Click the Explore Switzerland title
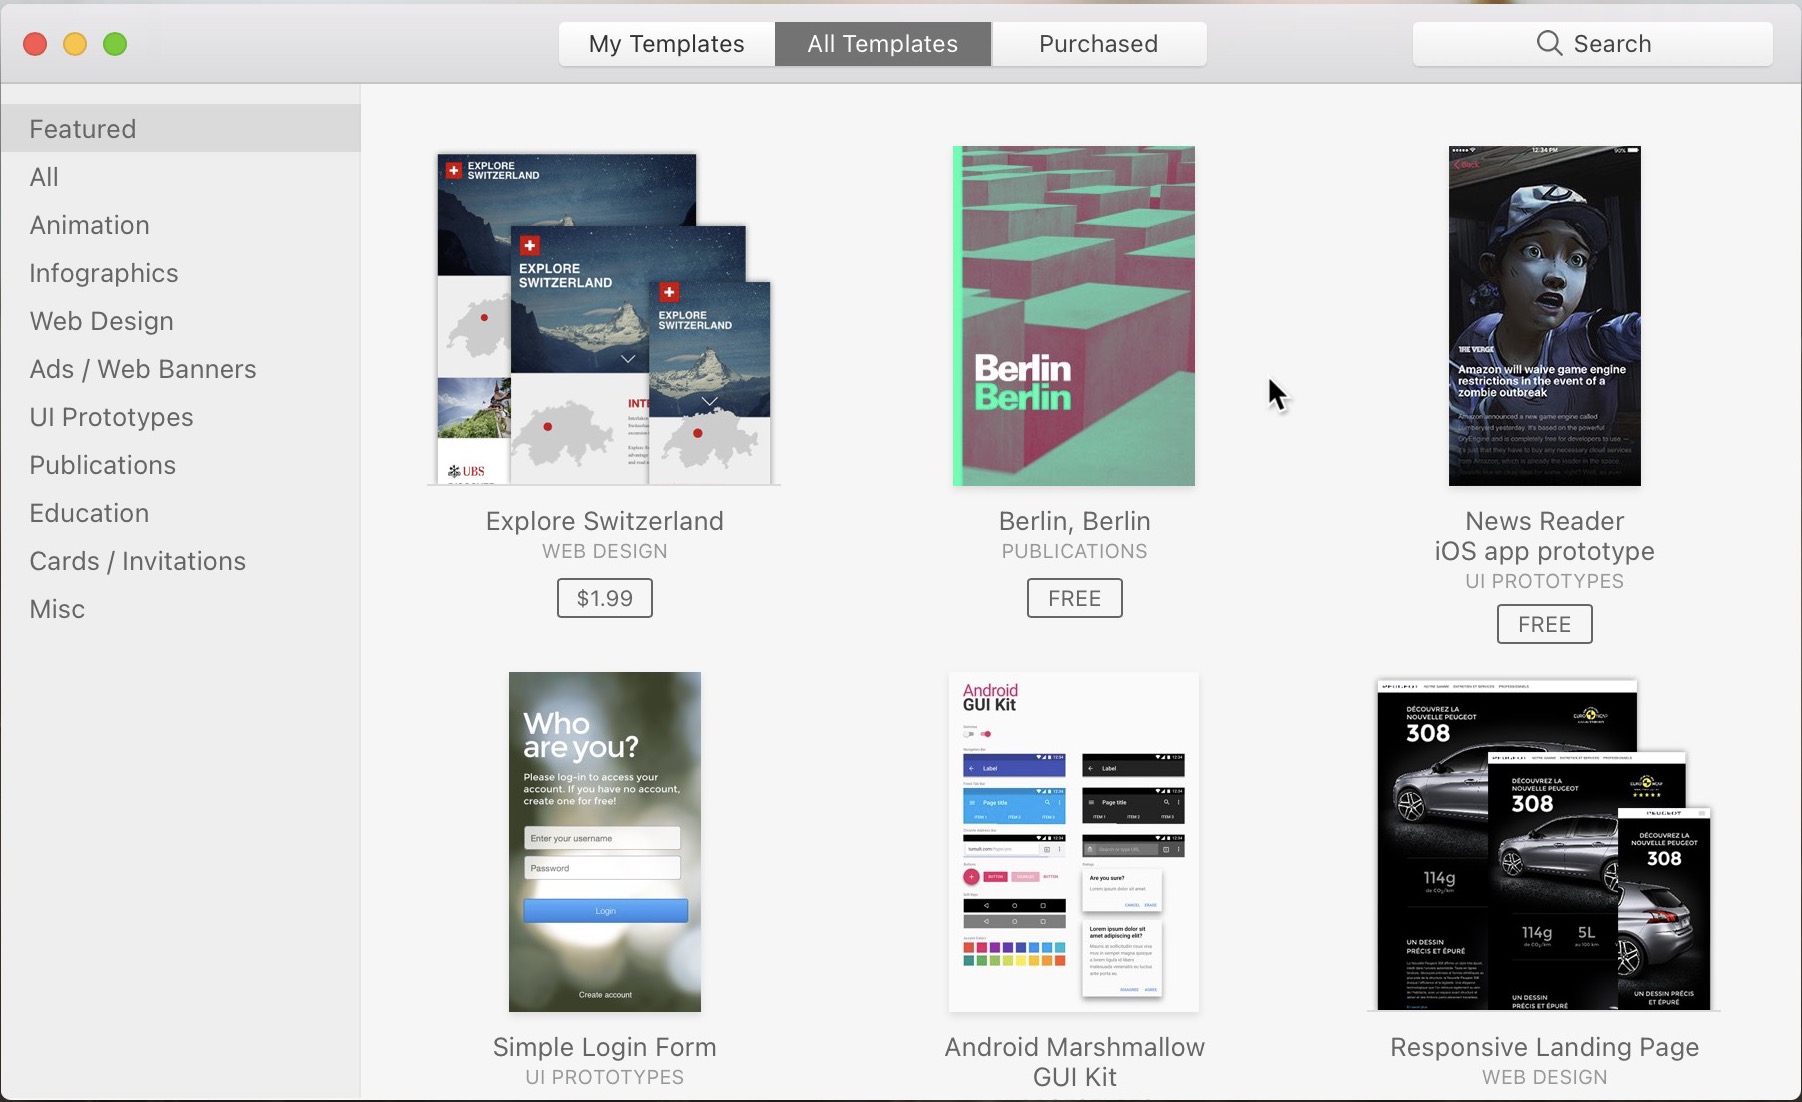Viewport: 1802px width, 1102px height. point(605,521)
